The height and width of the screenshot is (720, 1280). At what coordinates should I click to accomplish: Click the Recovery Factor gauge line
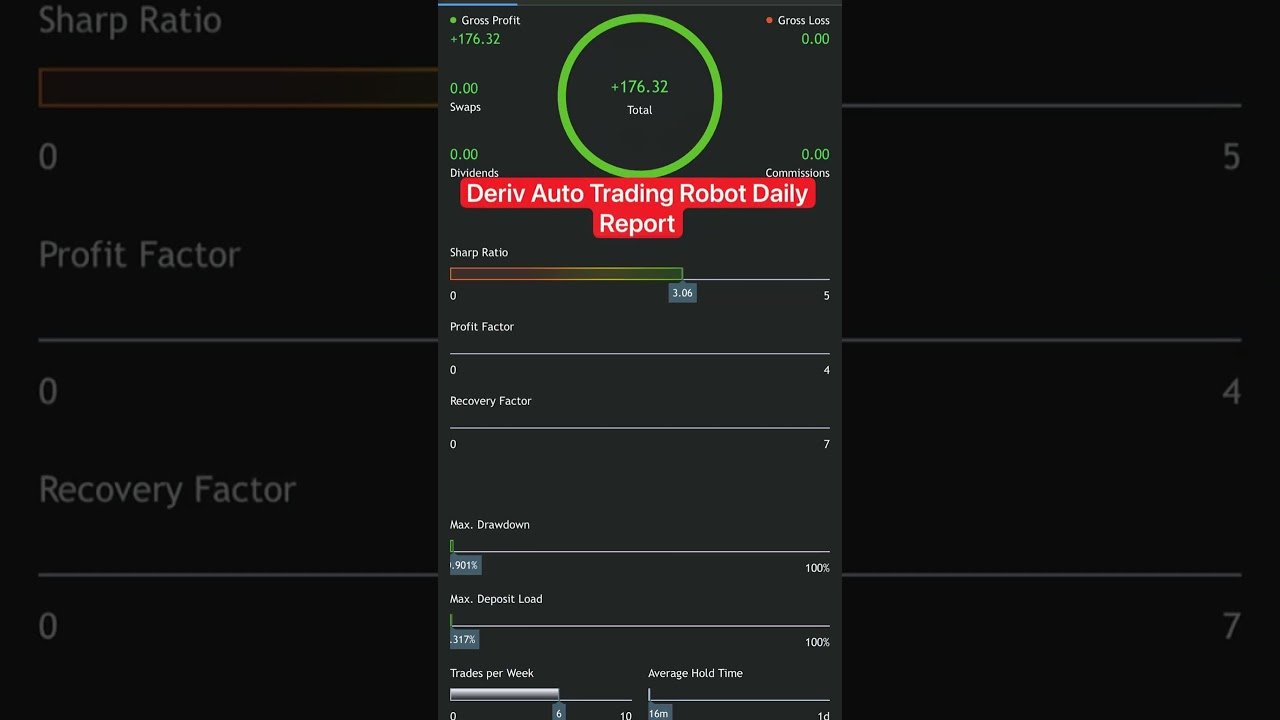pyautogui.click(x=639, y=427)
